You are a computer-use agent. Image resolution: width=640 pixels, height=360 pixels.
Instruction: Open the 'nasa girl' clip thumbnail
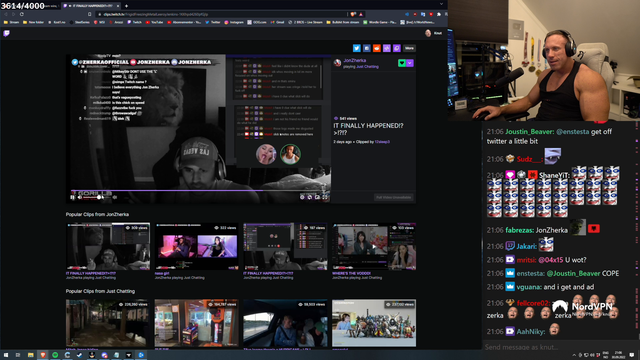(x=196, y=246)
